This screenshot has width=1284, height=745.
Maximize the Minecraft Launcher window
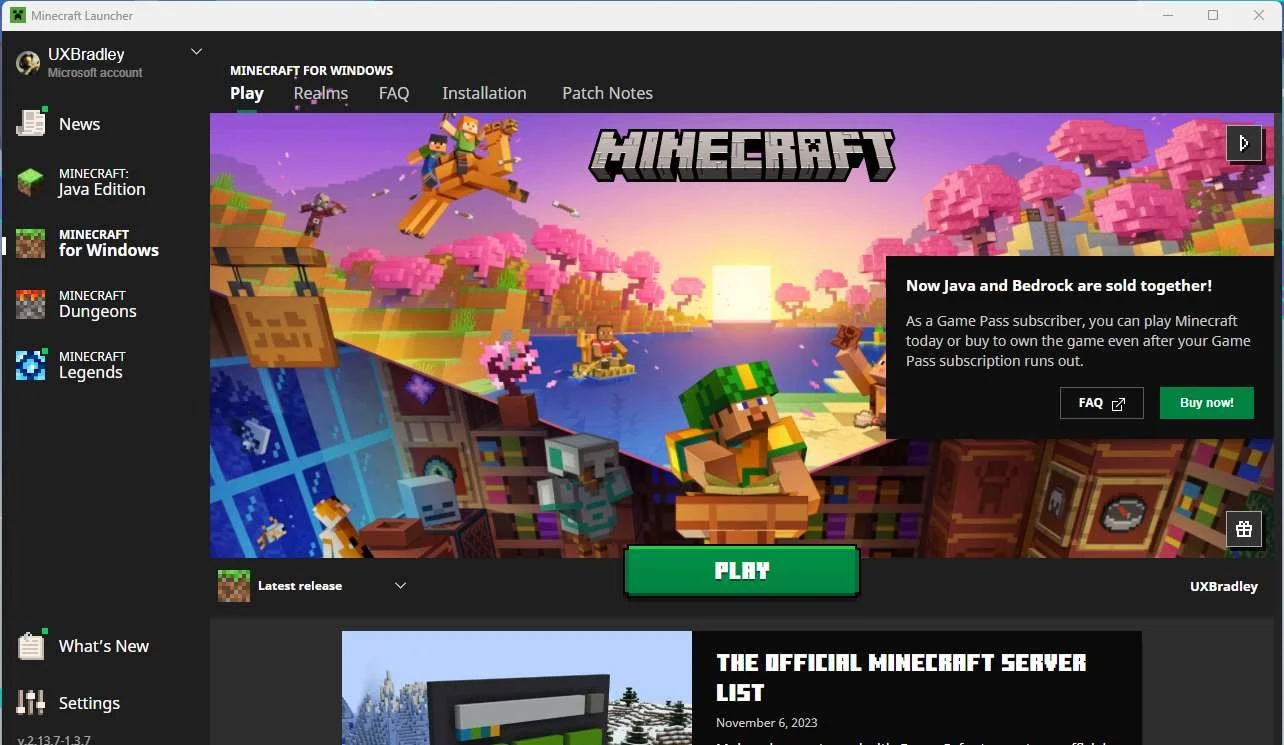[1213, 15]
